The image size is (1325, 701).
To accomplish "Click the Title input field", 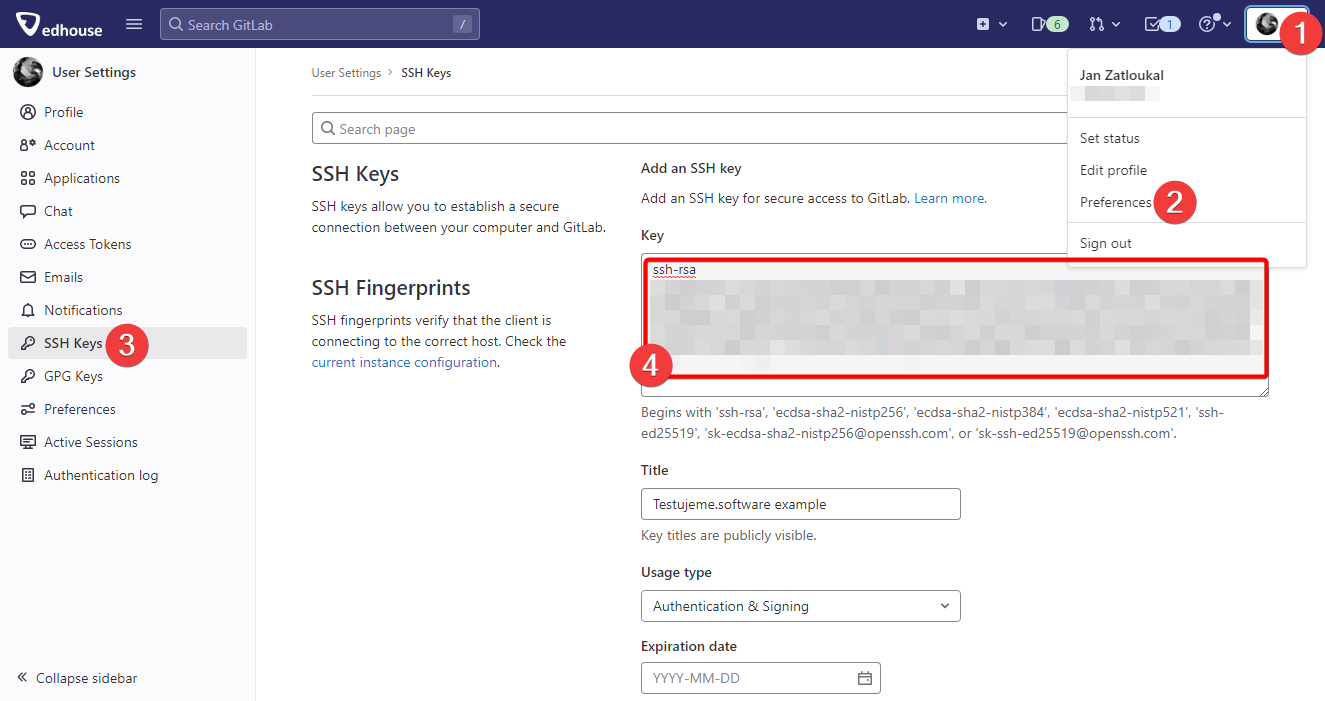I will point(800,504).
